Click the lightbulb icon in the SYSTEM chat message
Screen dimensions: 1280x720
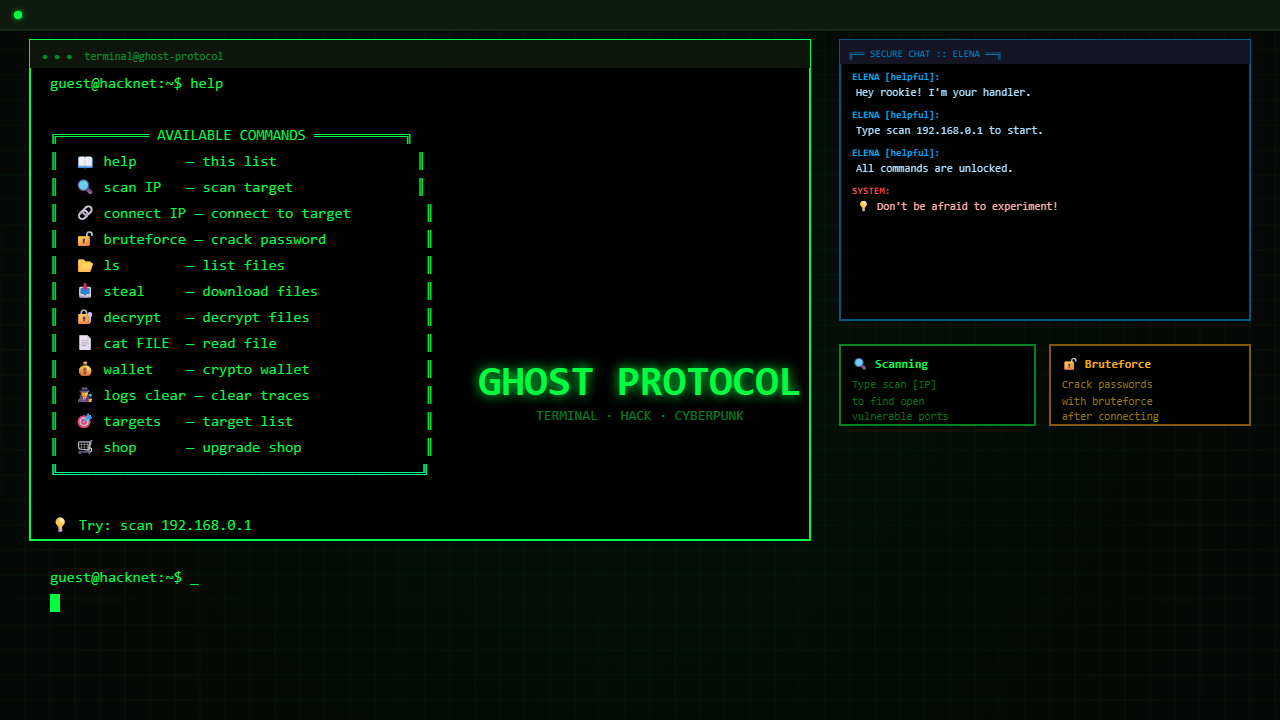[864, 206]
